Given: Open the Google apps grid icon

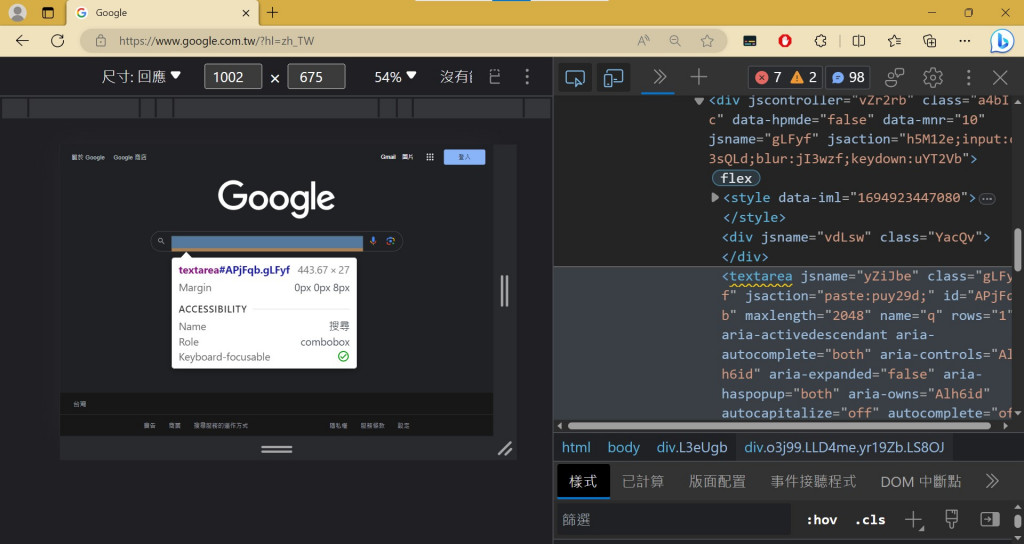Looking at the screenshot, I should click(x=430, y=157).
